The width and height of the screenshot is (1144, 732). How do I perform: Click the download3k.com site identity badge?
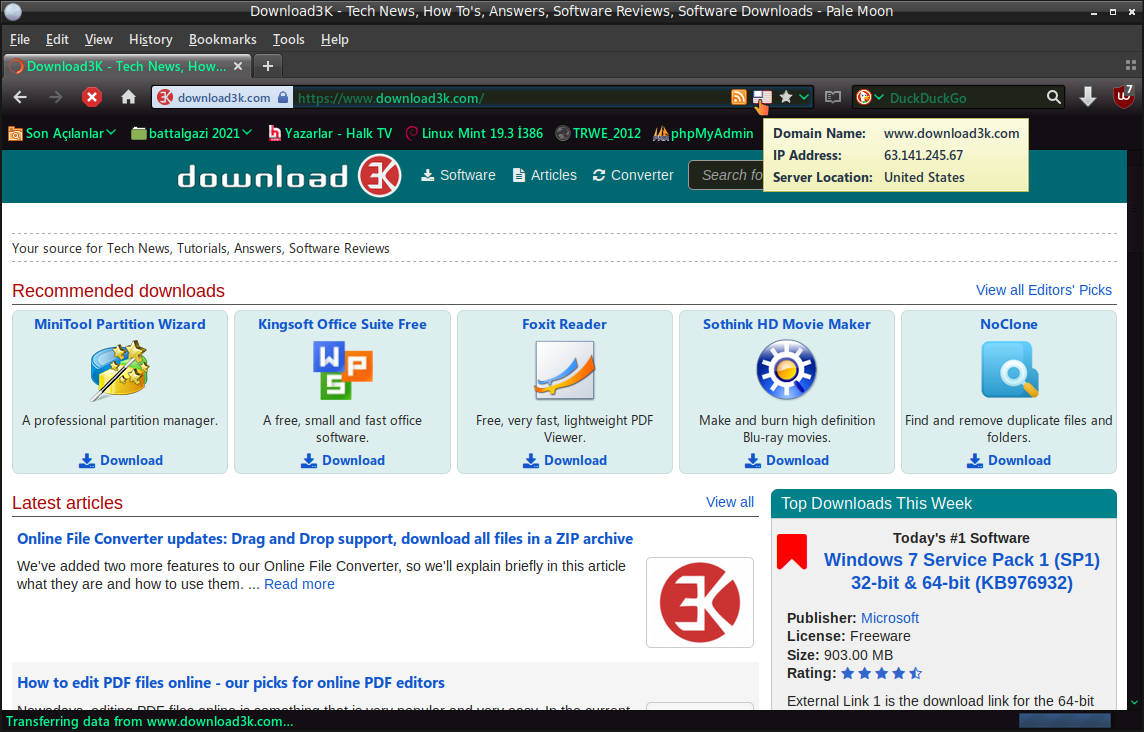pos(223,97)
